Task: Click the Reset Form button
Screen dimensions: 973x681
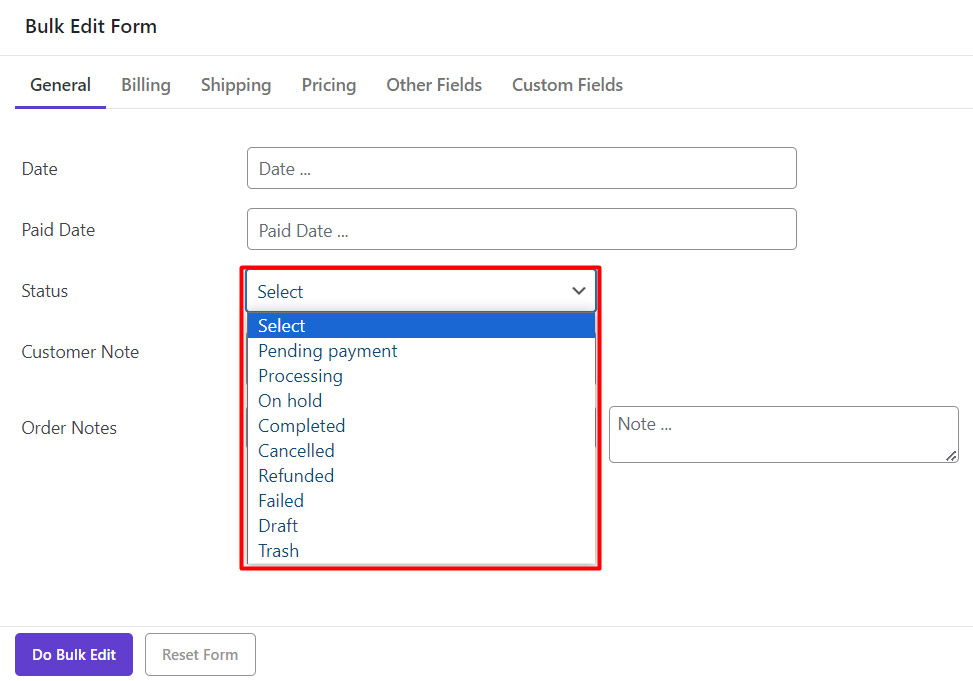Action: tap(200, 655)
